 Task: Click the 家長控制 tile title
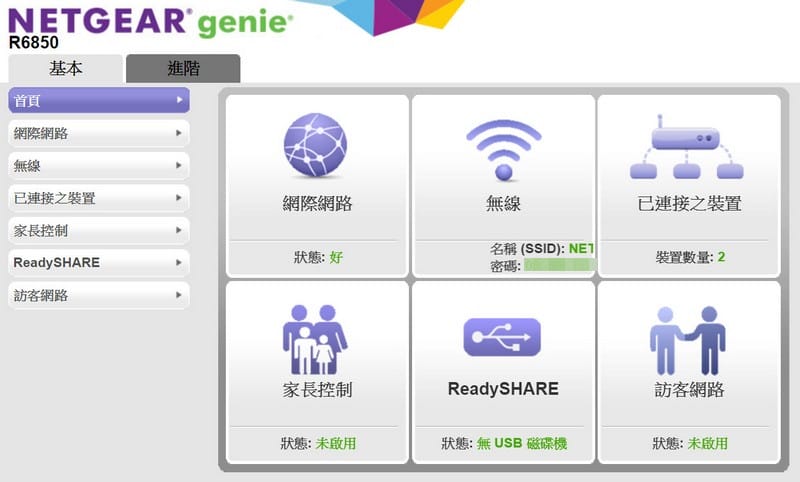point(317,390)
